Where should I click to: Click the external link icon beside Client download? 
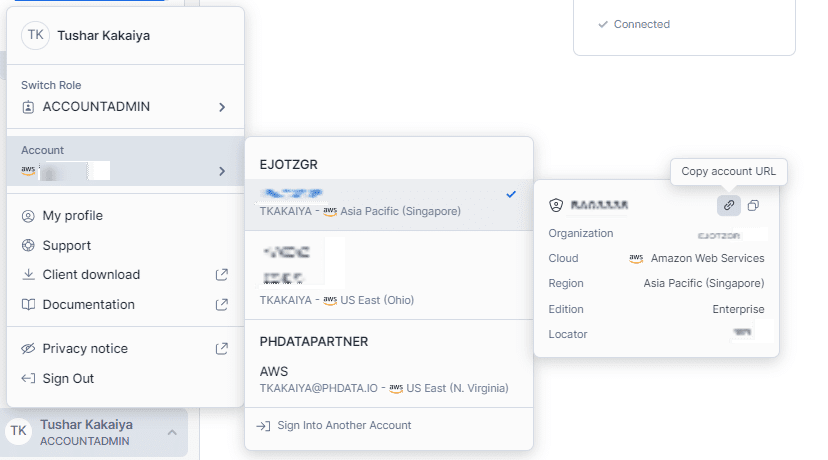coord(222,275)
